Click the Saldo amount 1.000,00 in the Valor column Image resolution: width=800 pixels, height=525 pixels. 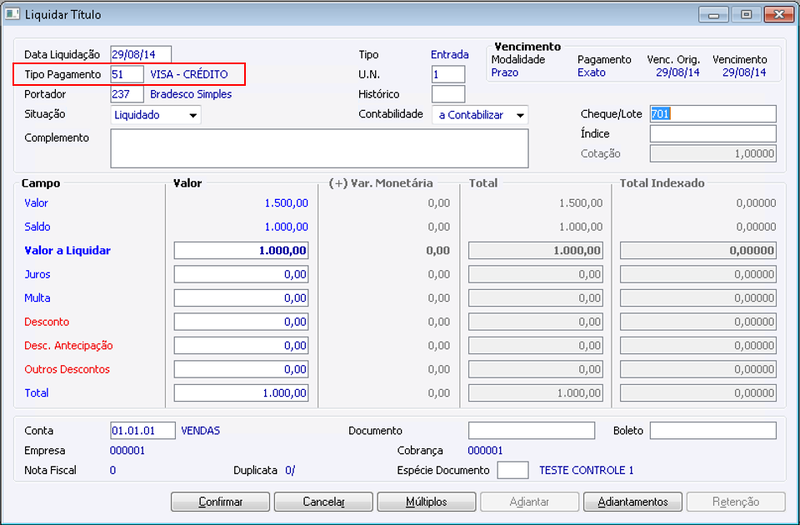tap(286, 227)
